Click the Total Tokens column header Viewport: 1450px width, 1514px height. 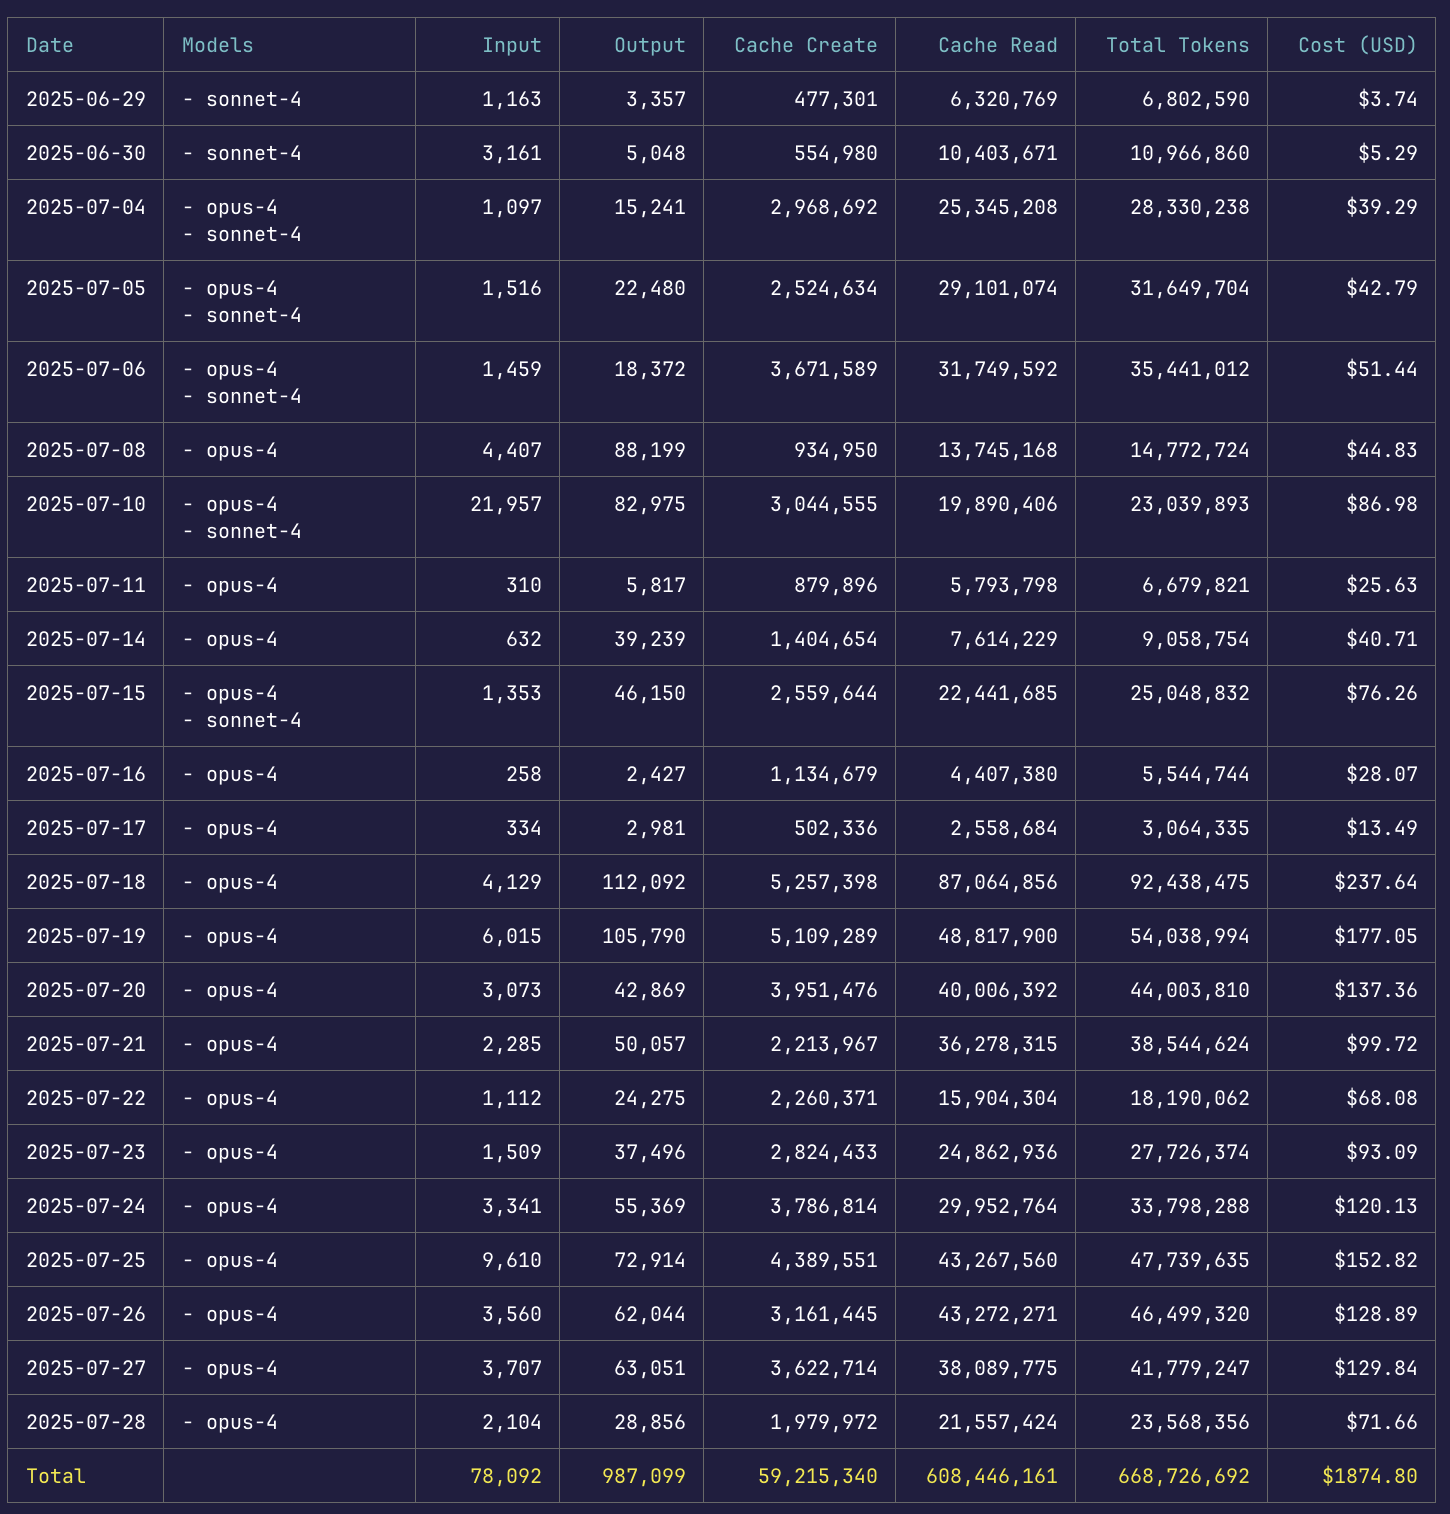(1177, 45)
